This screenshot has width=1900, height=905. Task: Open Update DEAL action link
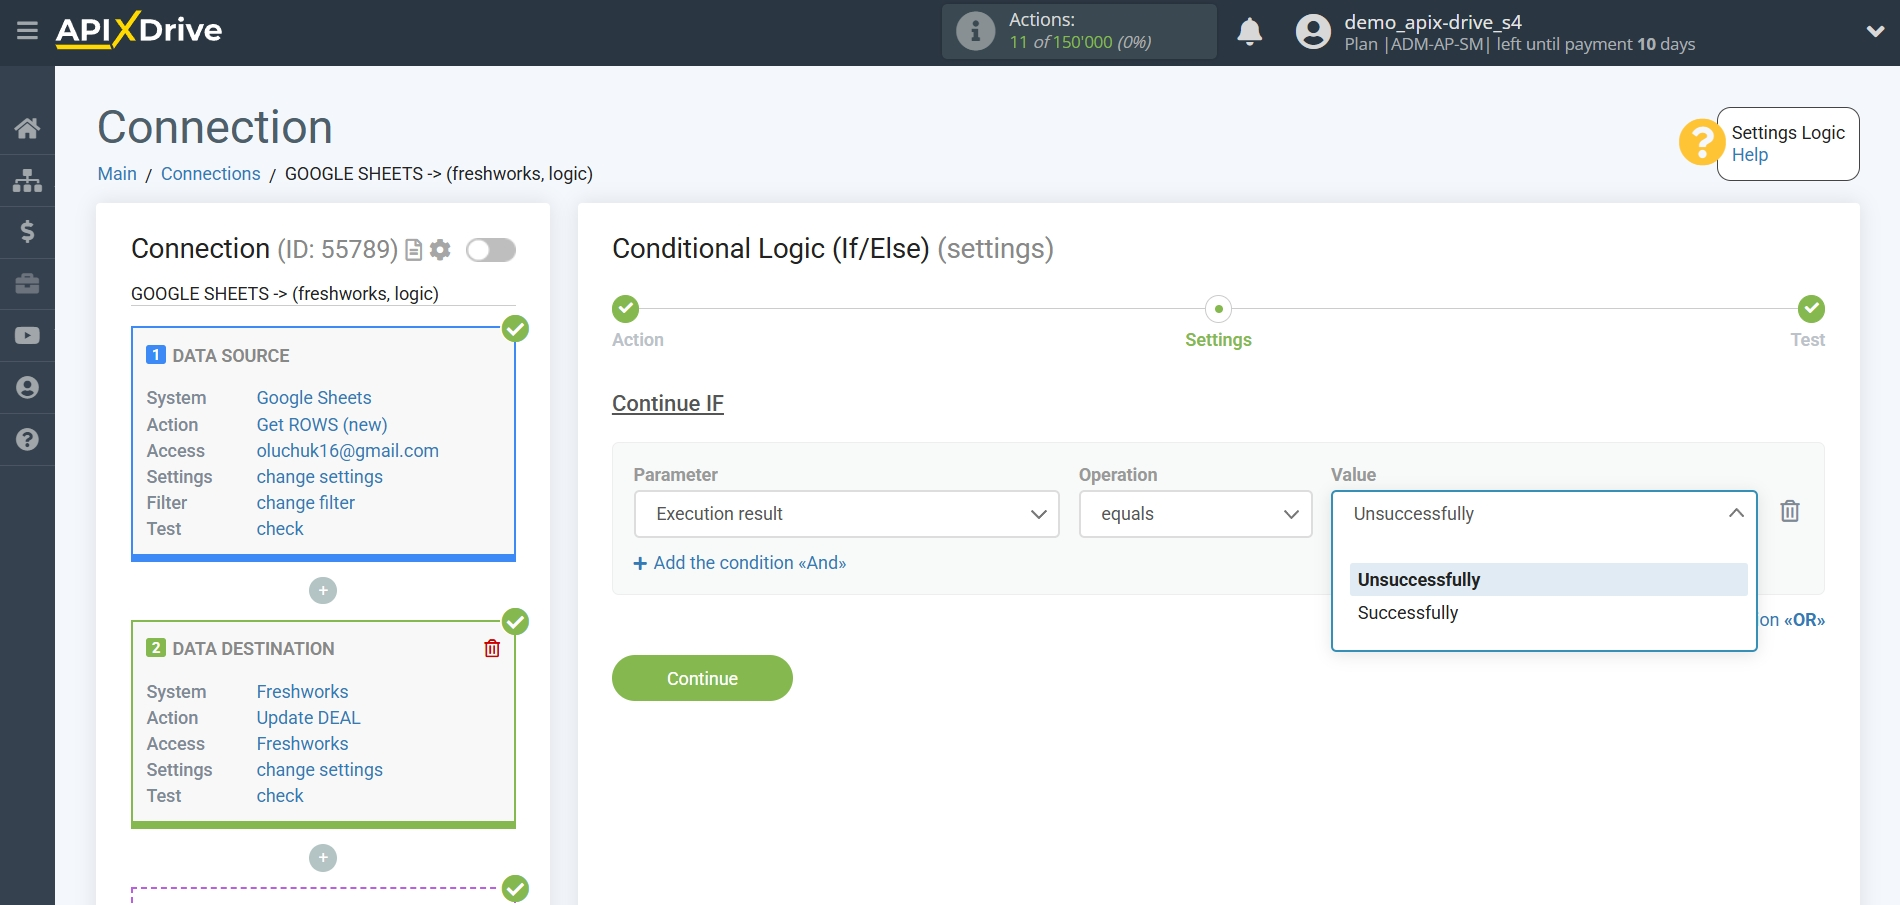[x=308, y=718]
